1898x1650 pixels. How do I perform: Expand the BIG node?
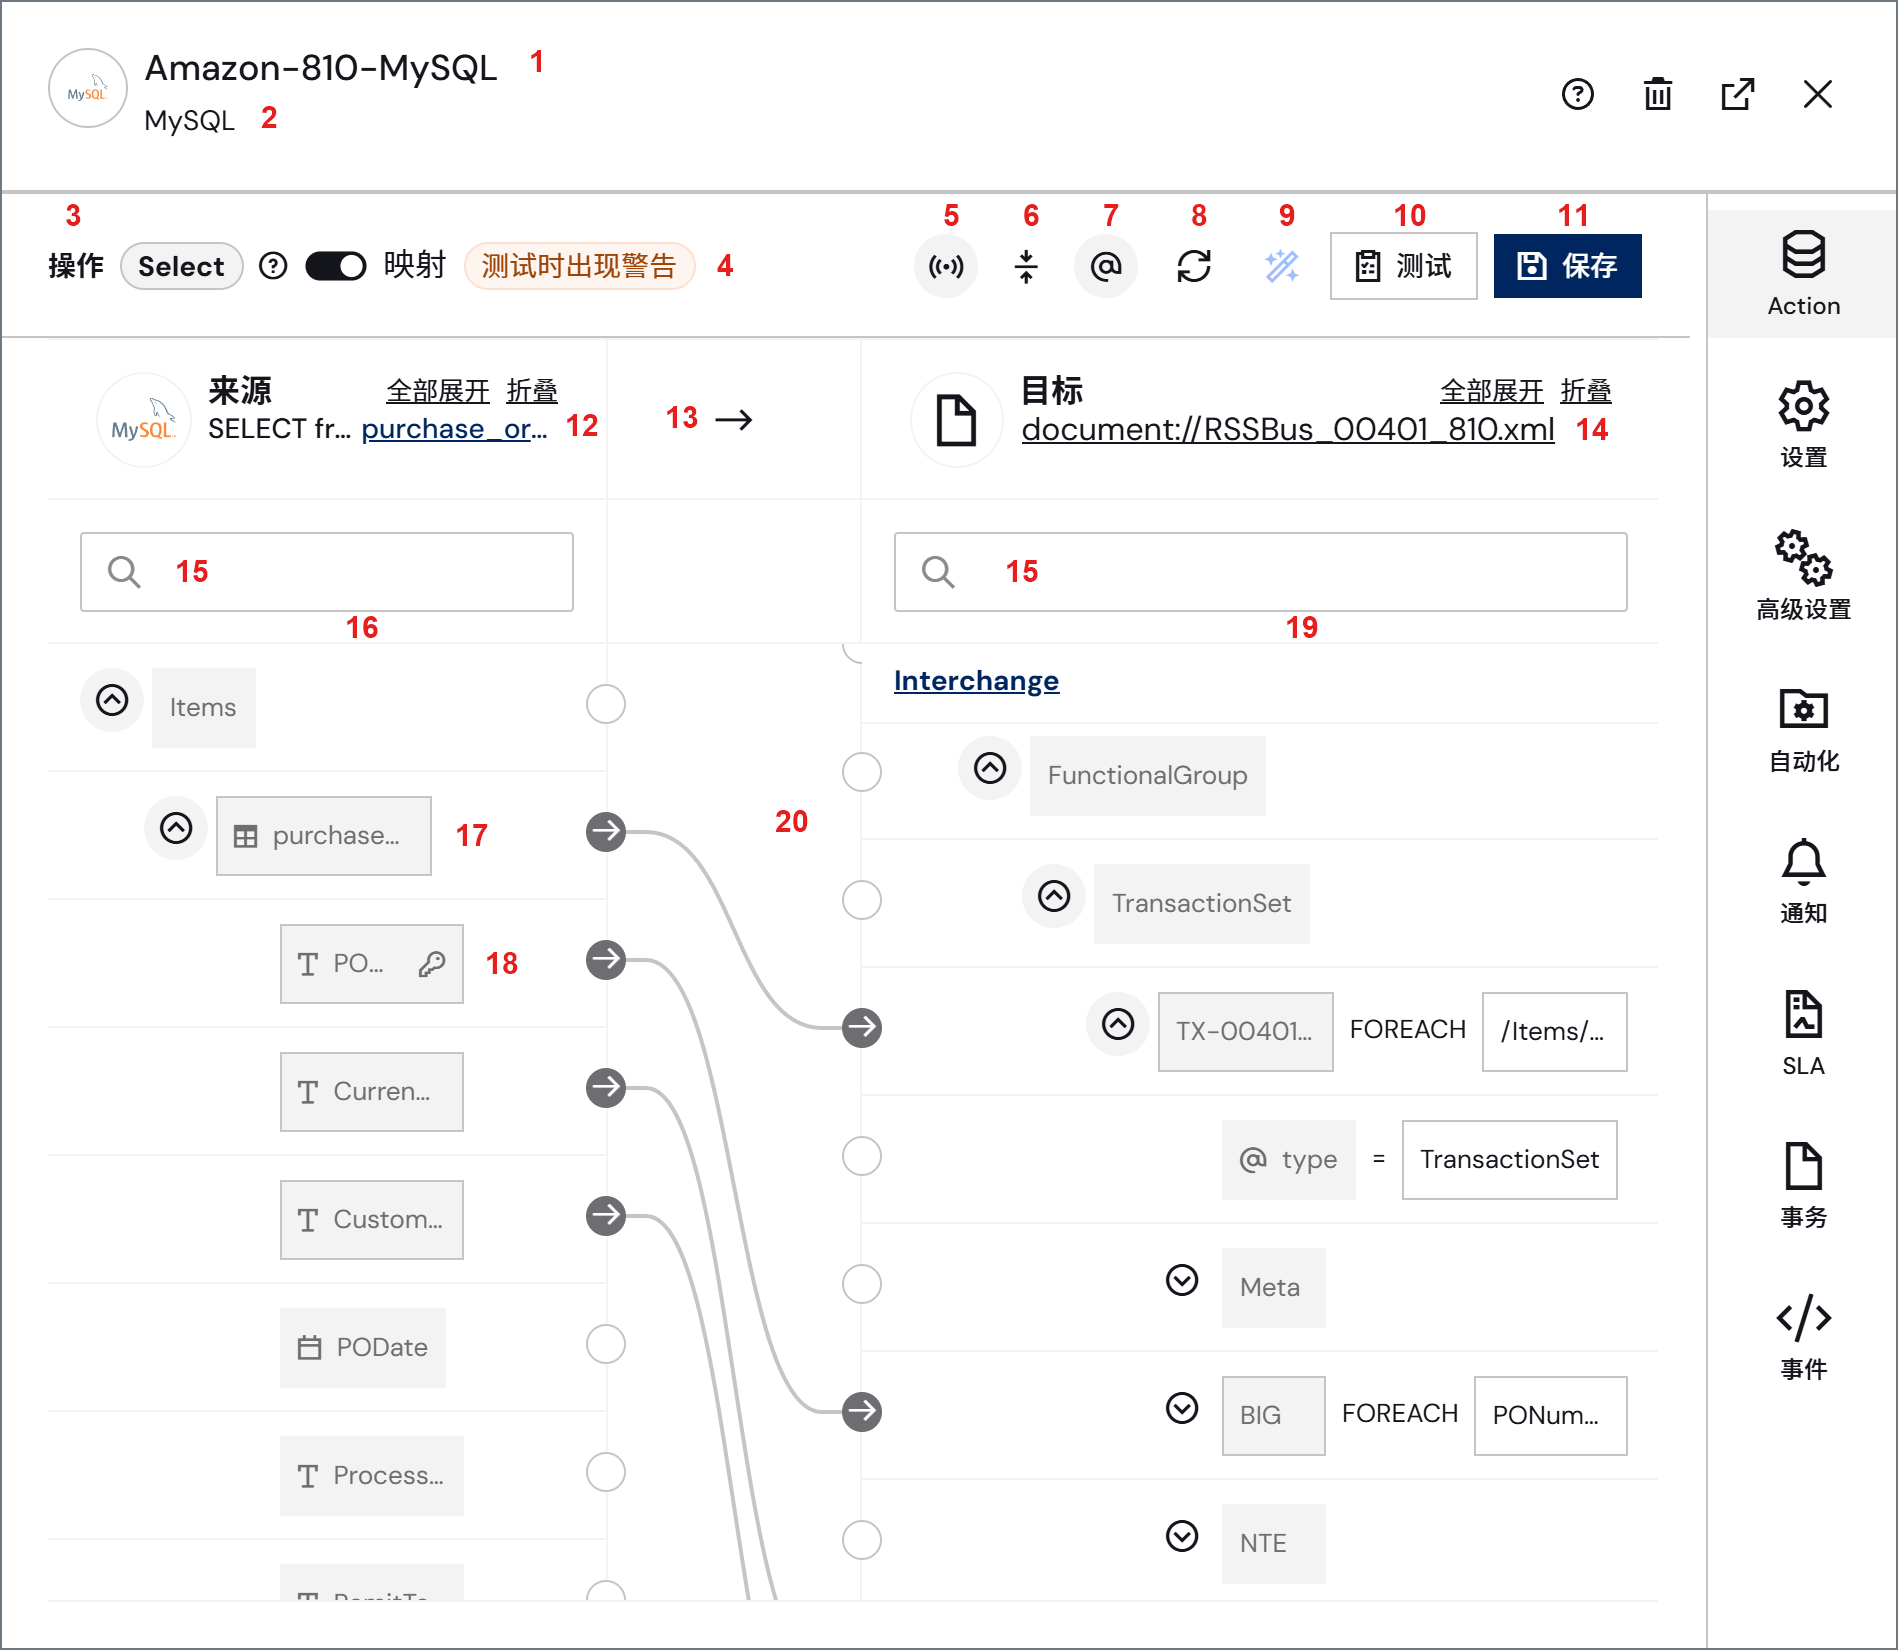click(1182, 1408)
